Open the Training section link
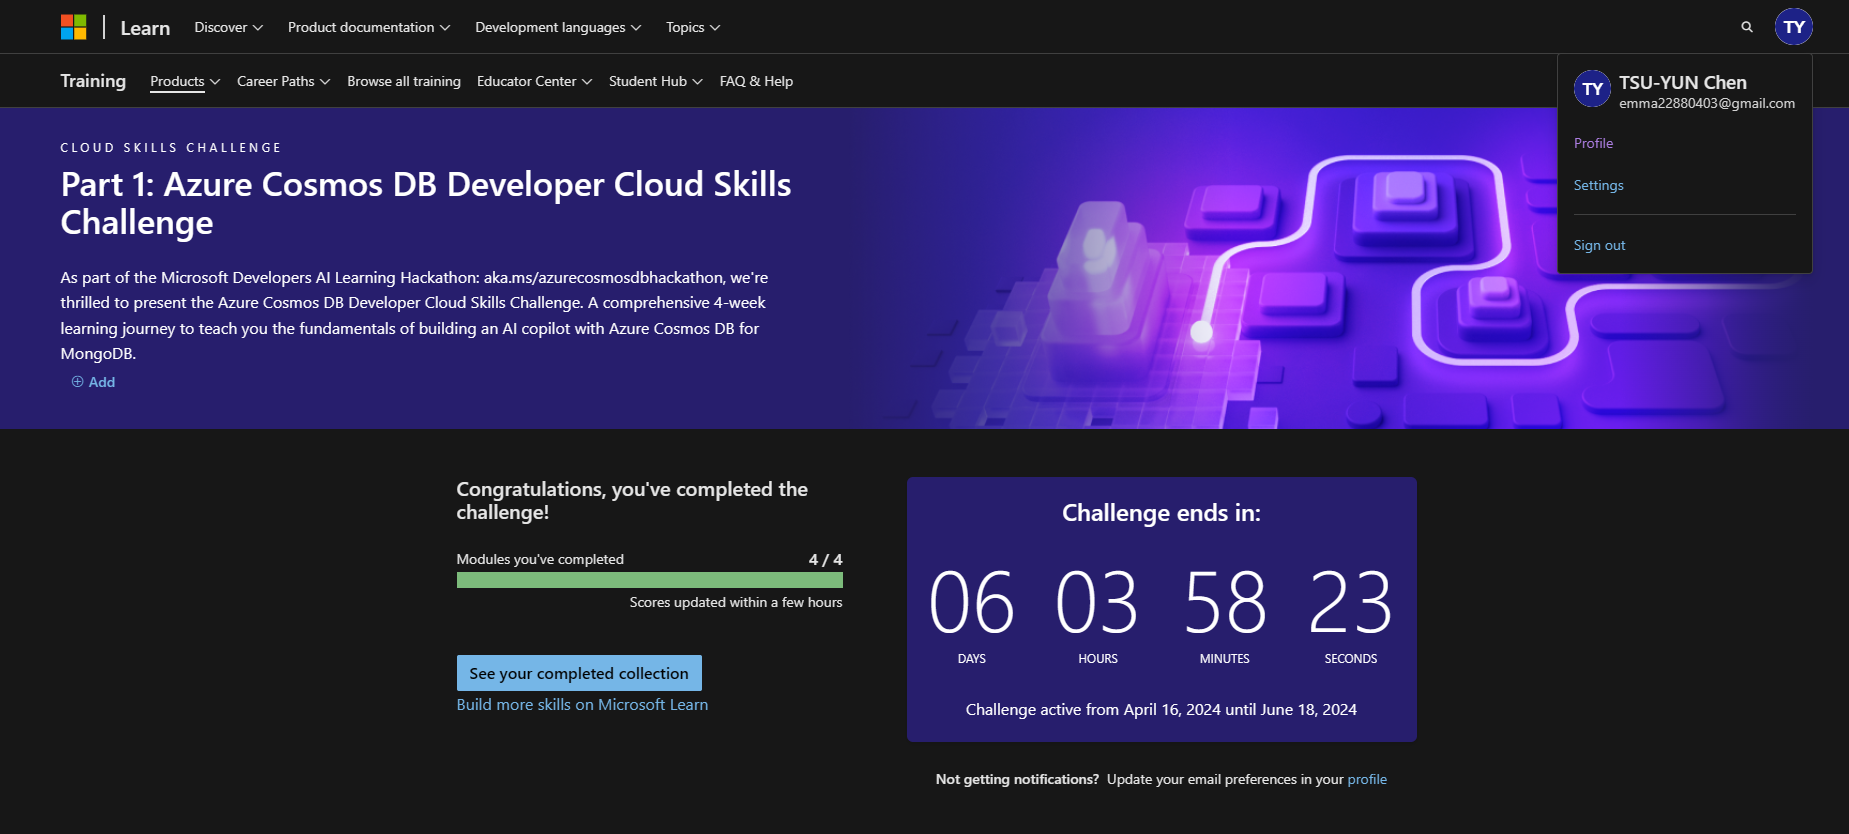 pyautogui.click(x=93, y=81)
